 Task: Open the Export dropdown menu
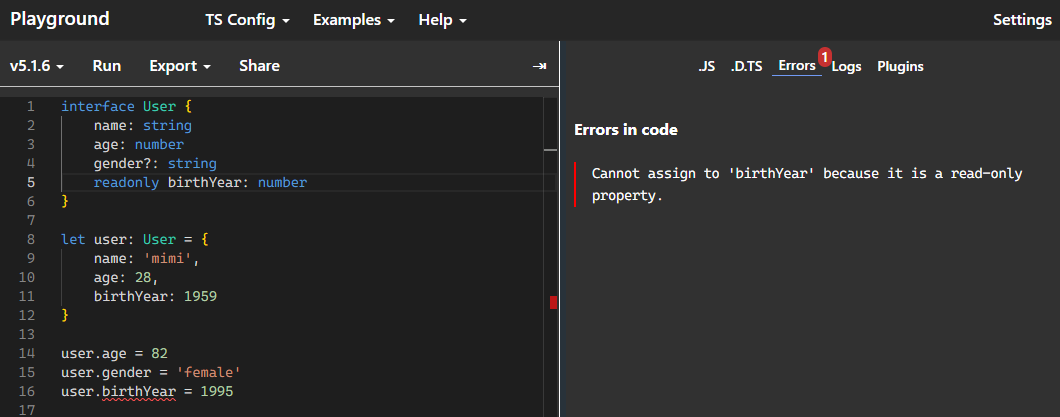180,66
